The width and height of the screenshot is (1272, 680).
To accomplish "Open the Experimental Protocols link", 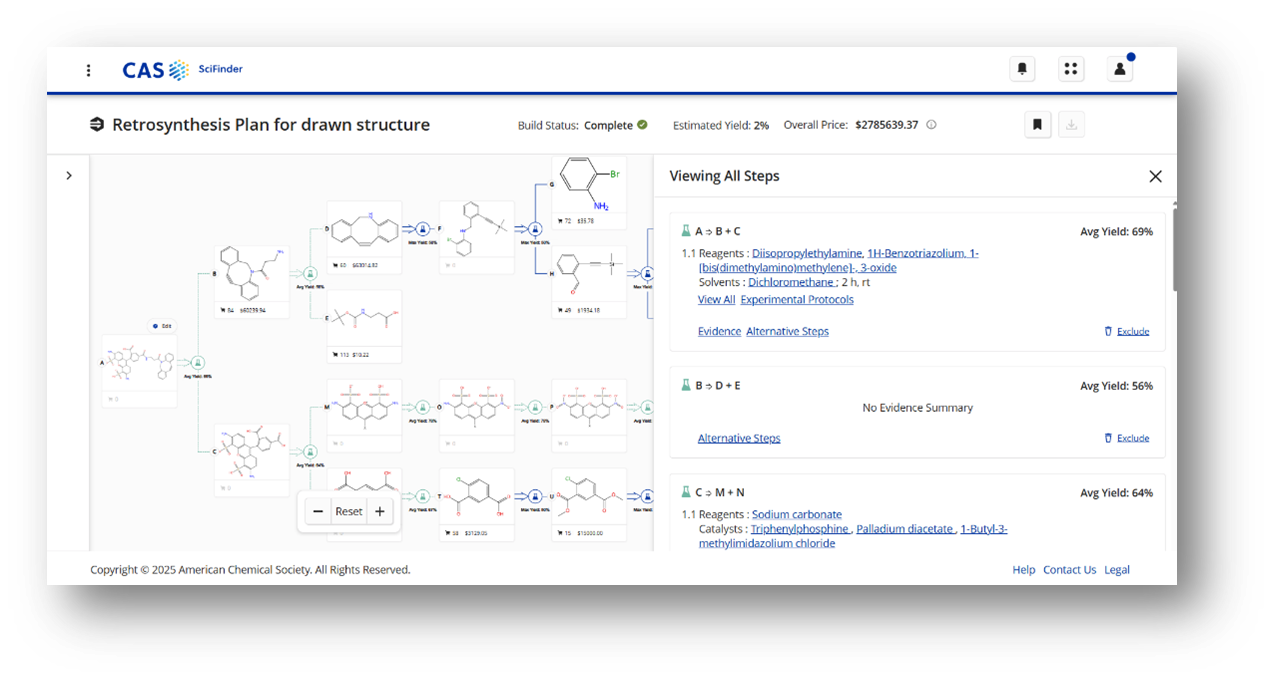I will click(797, 299).
